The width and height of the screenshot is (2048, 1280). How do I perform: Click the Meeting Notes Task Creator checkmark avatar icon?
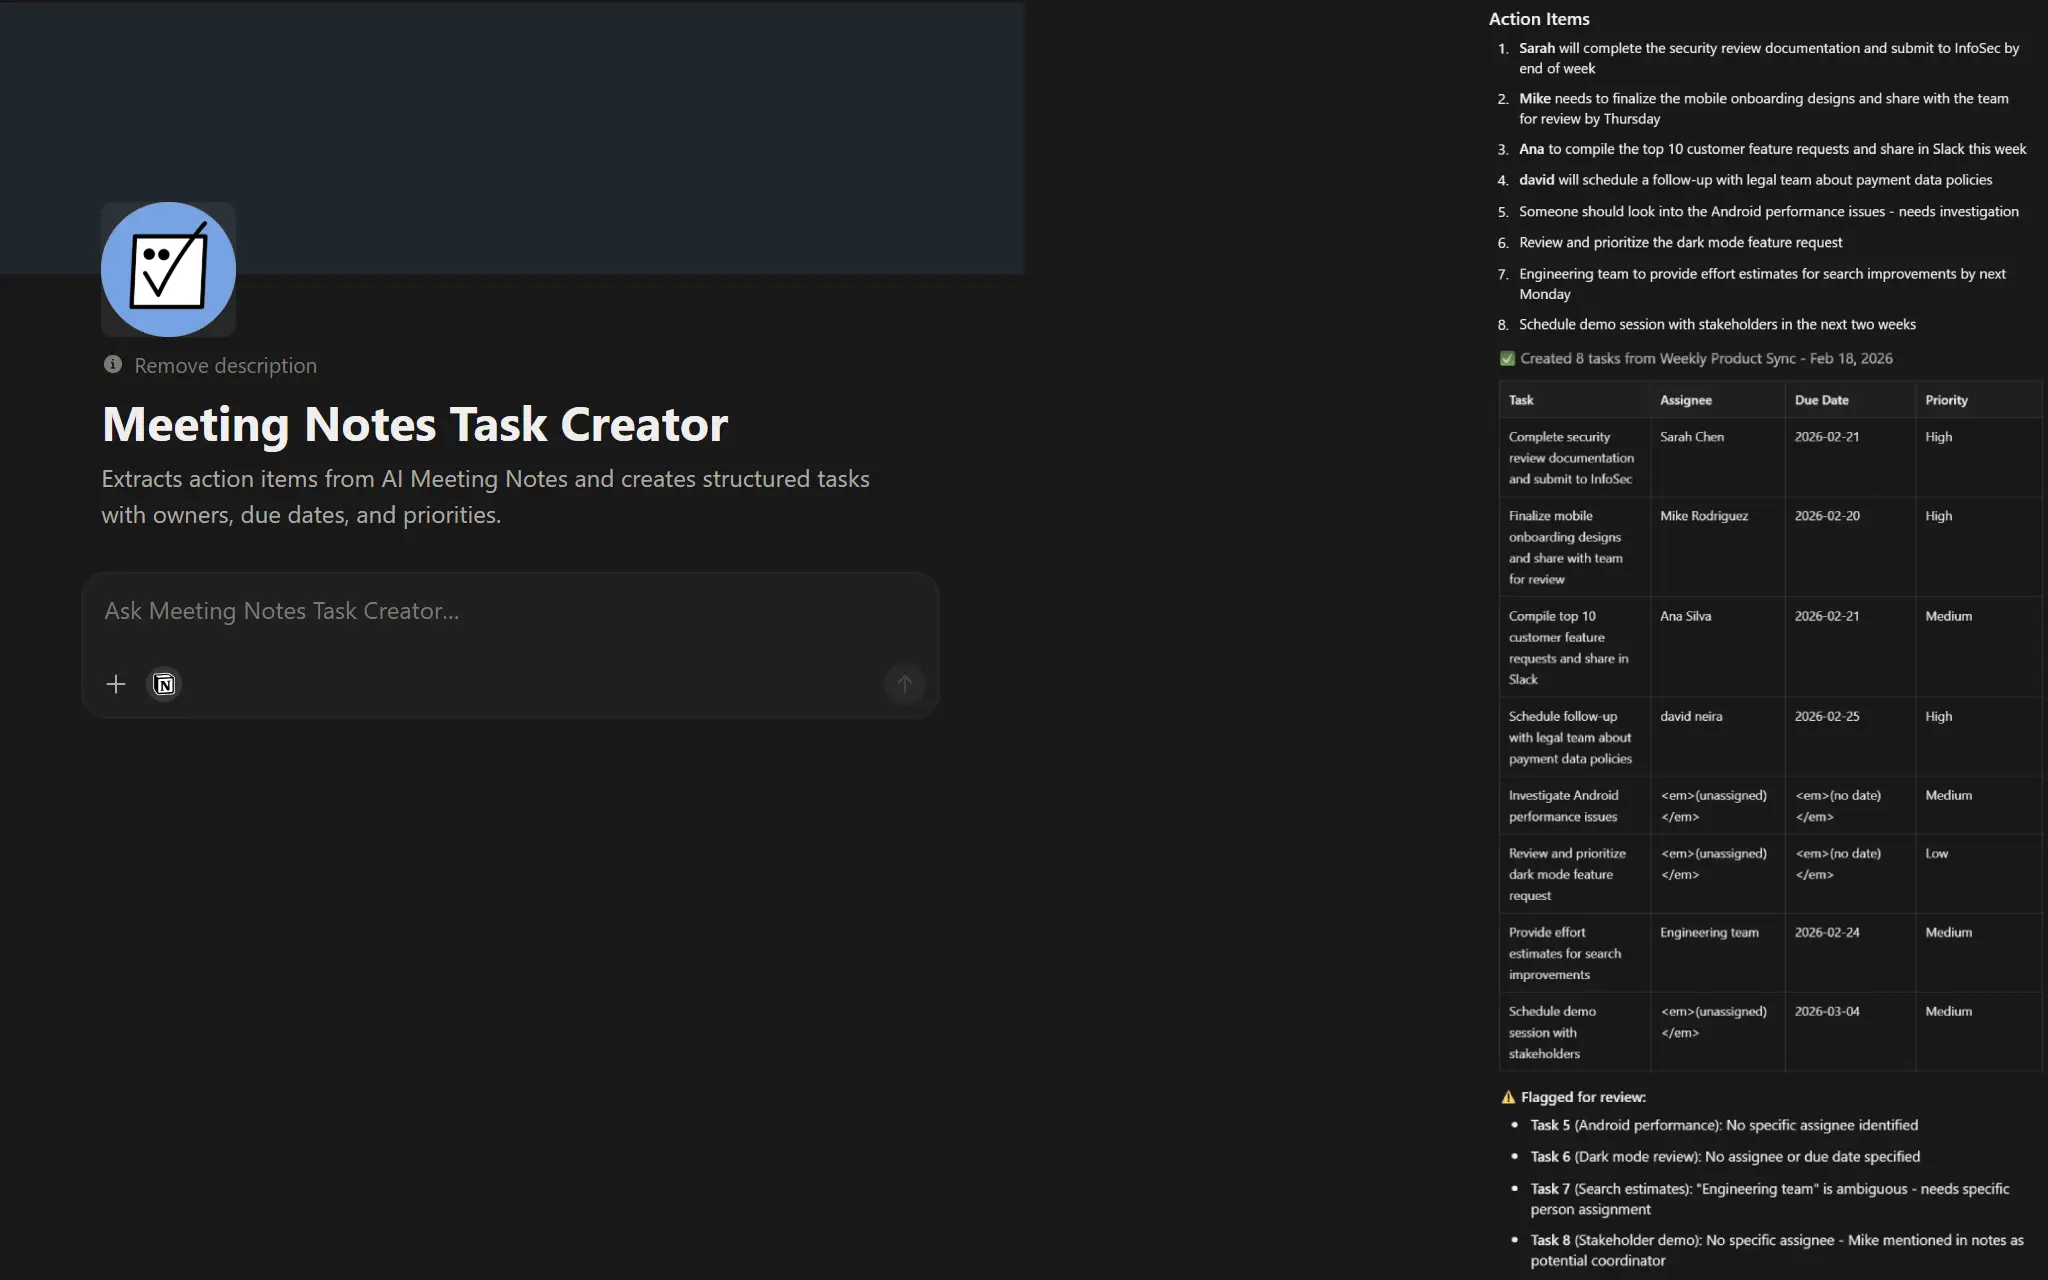click(x=168, y=269)
